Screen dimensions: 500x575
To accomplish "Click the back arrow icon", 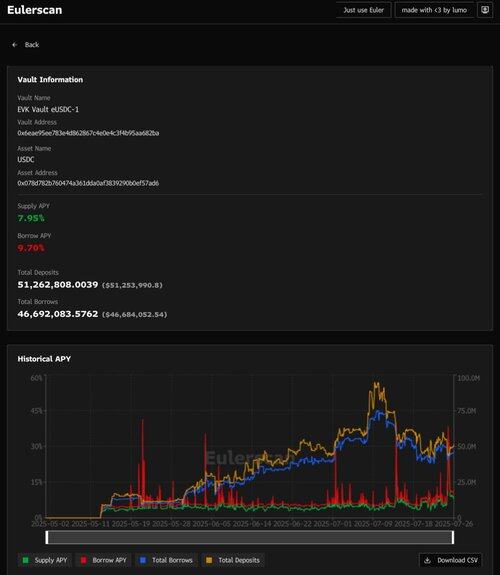I will pos(15,45).
